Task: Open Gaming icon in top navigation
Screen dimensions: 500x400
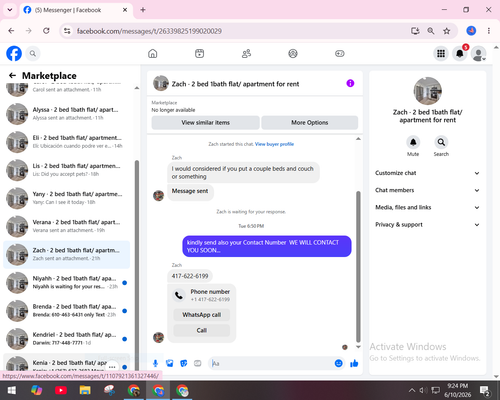Action: 340,53
